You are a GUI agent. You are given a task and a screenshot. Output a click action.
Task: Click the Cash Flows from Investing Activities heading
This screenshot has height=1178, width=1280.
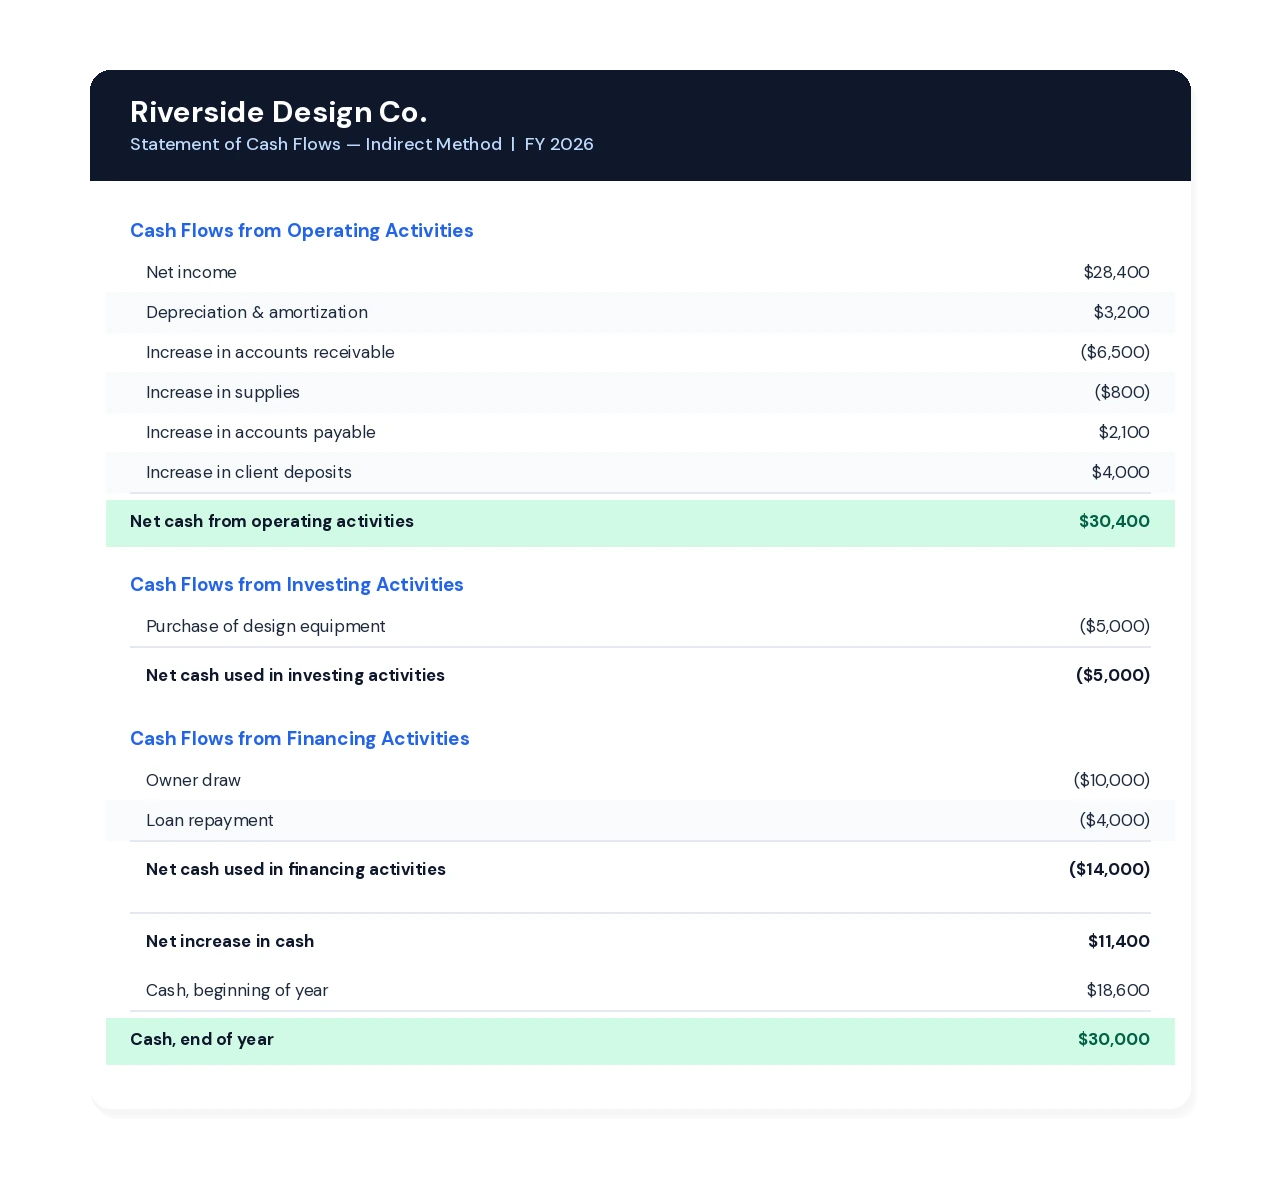(297, 585)
